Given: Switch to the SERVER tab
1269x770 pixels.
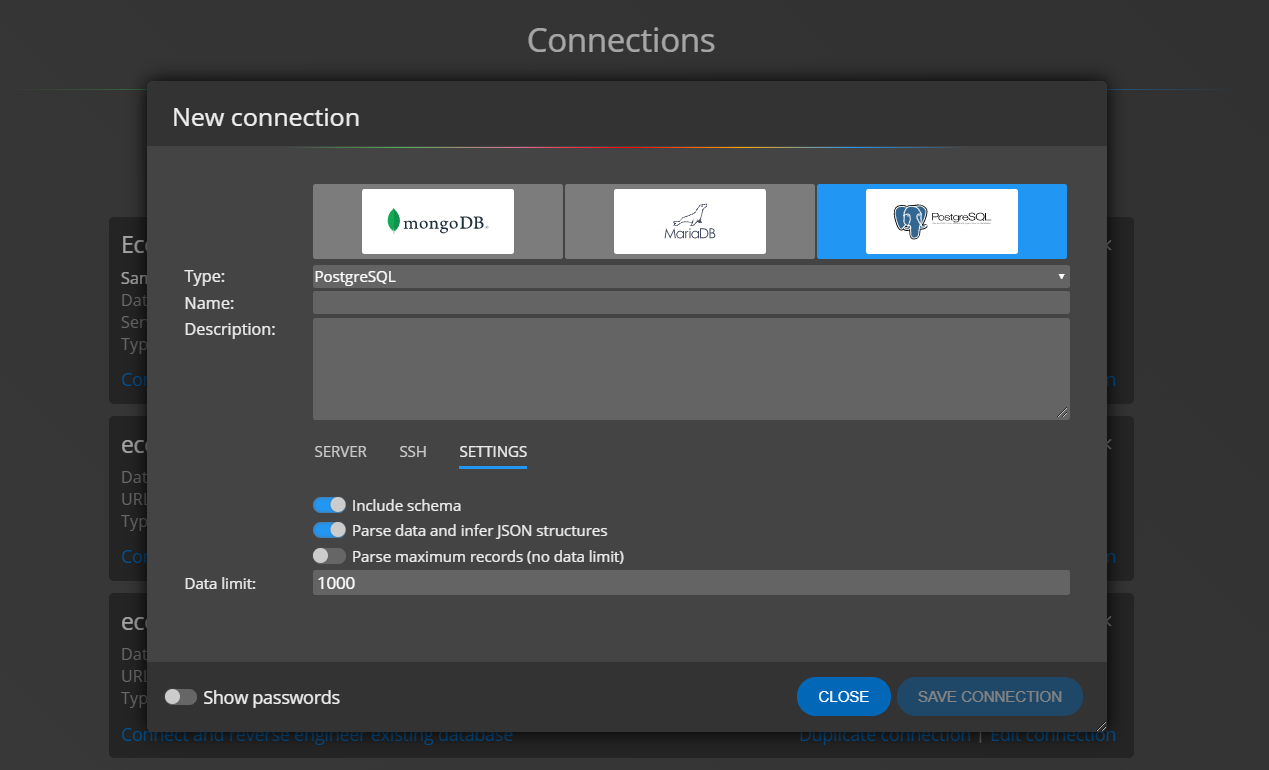Looking at the screenshot, I should coord(340,452).
